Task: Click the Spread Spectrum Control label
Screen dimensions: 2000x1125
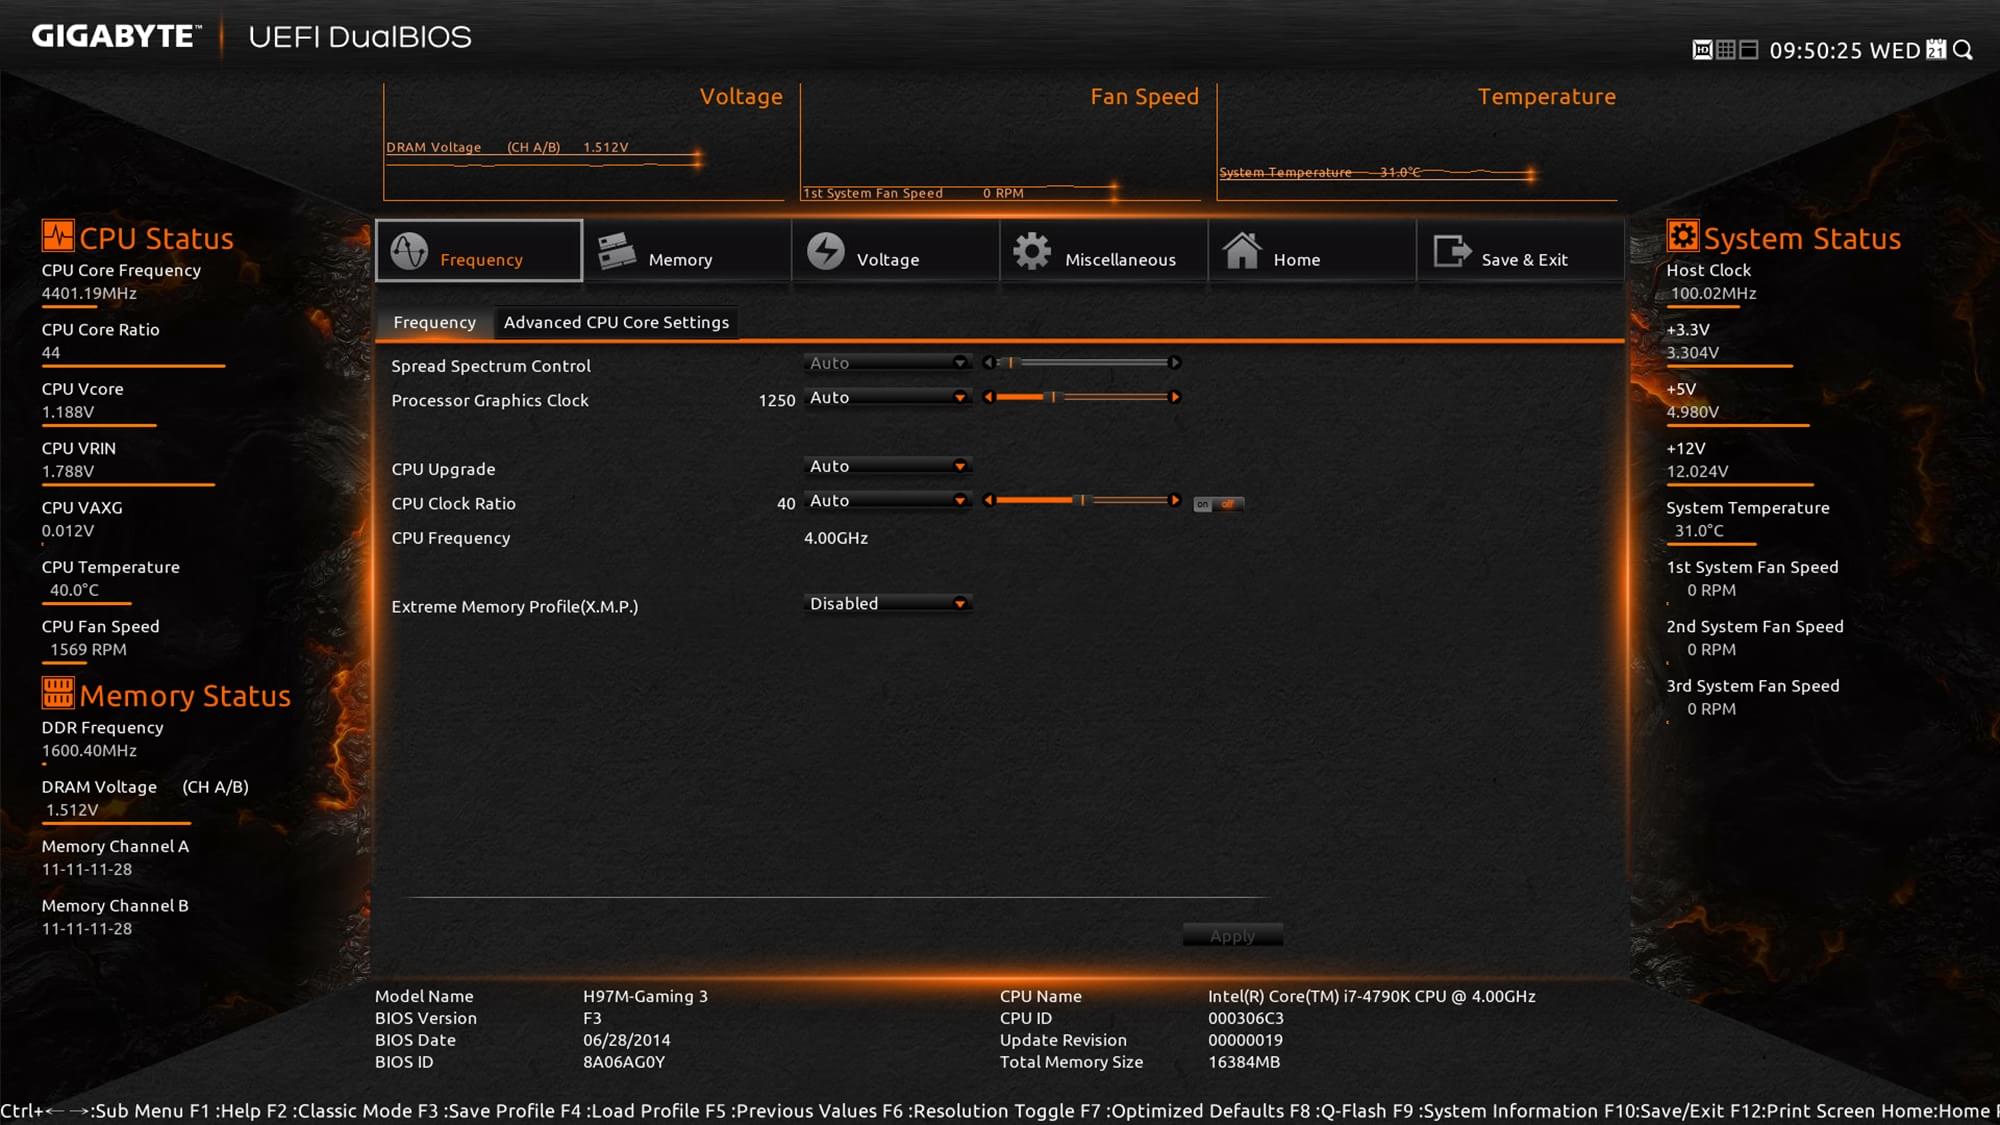Action: [491, 366]
